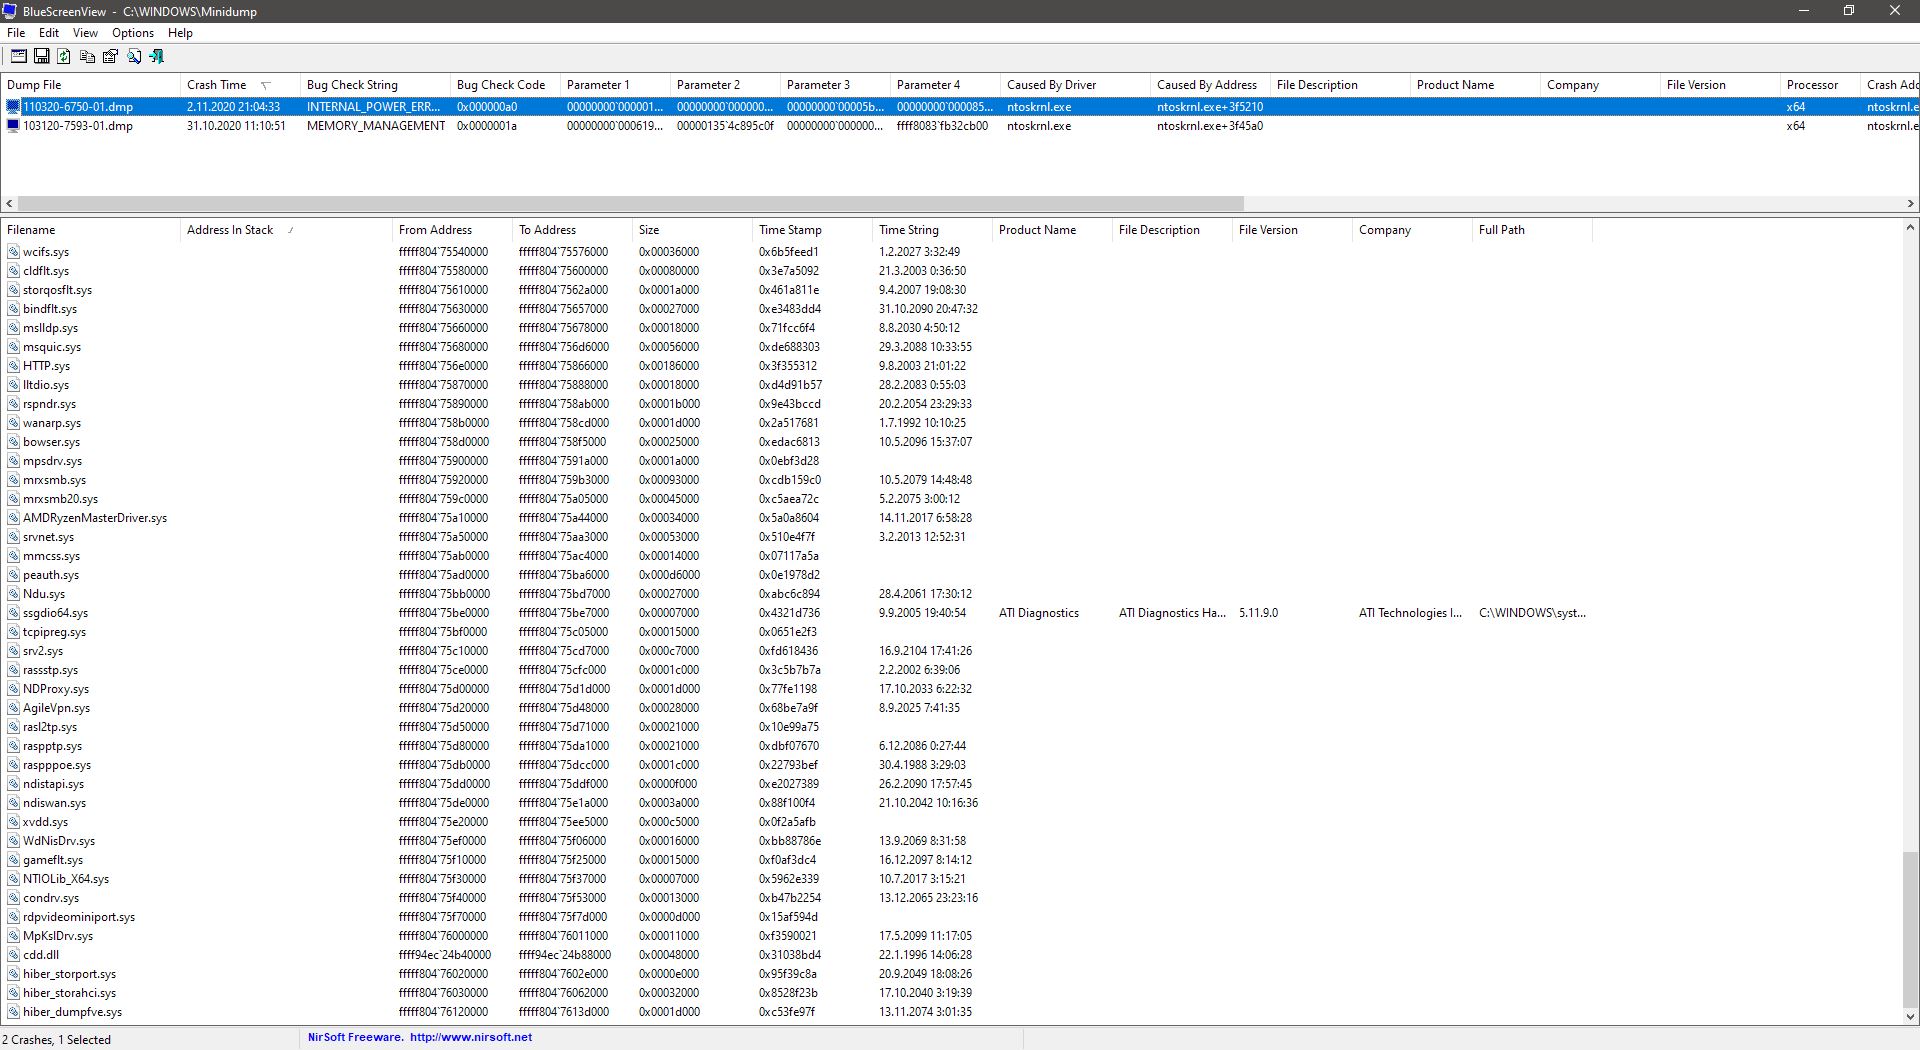Viewport: 1920px width, 1050px height.
Task: Click right arrow of upper horizontal scrollbar
Action: [x=1910, y=203]
